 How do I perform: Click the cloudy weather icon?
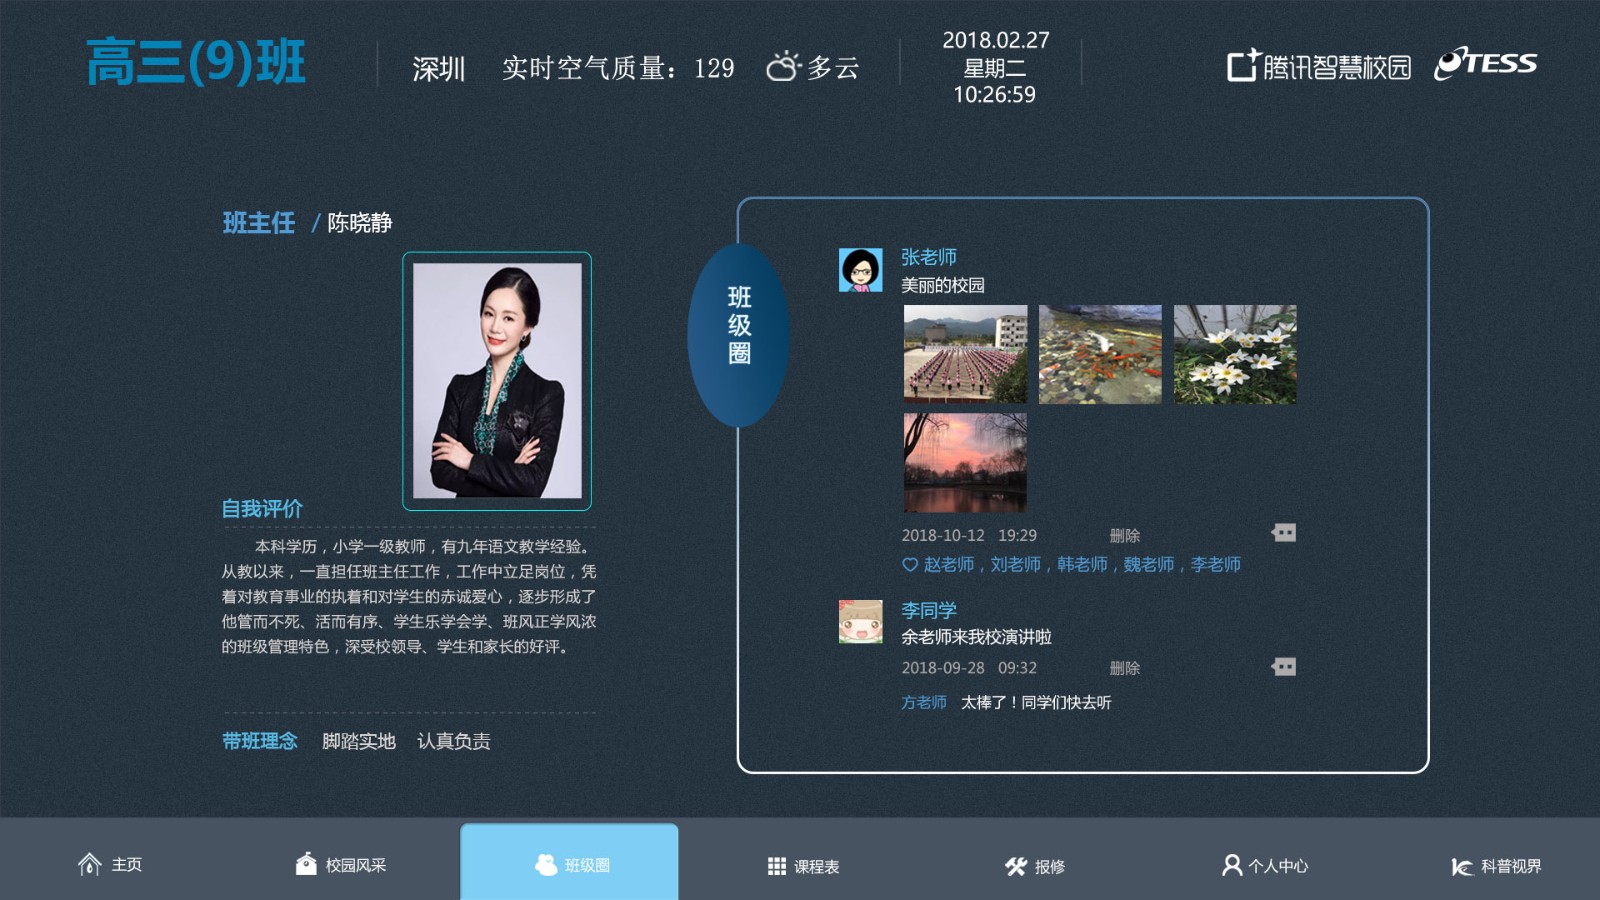pos(783,66)
